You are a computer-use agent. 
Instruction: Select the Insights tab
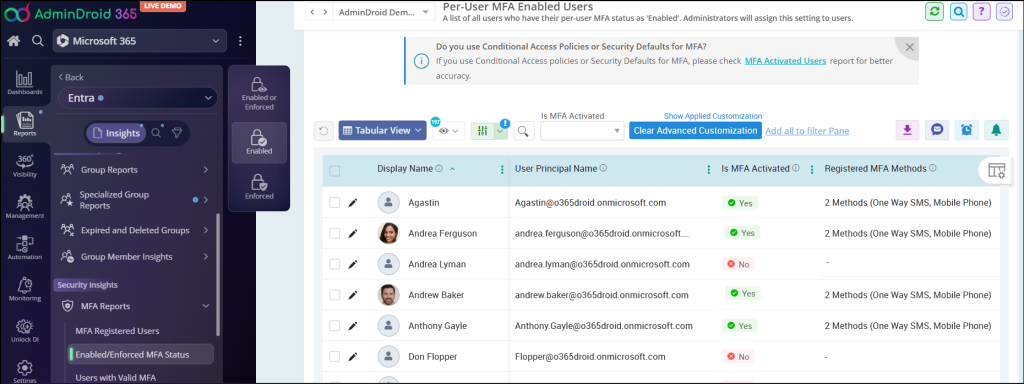[116, 133]
